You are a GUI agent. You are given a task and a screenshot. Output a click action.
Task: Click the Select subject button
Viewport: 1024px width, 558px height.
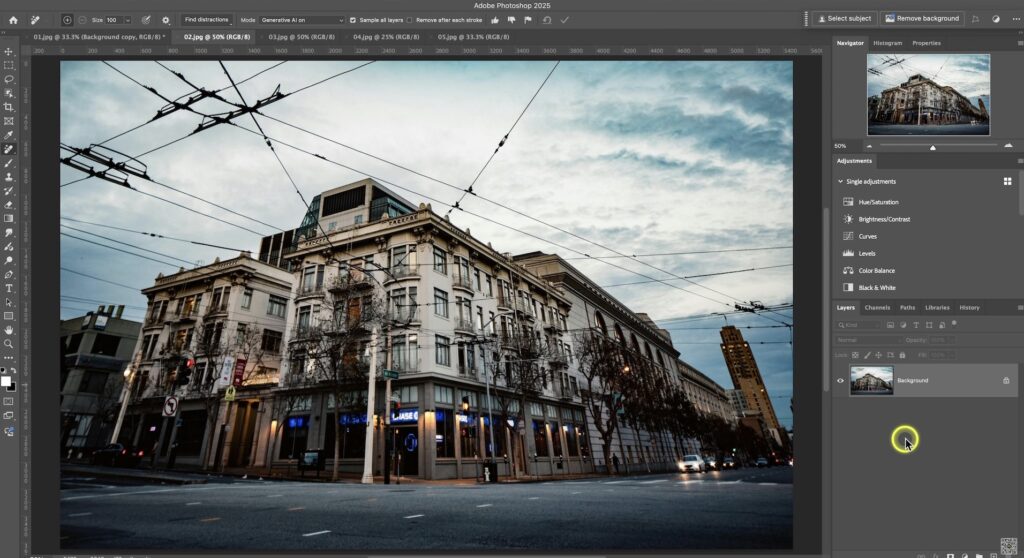844,19
